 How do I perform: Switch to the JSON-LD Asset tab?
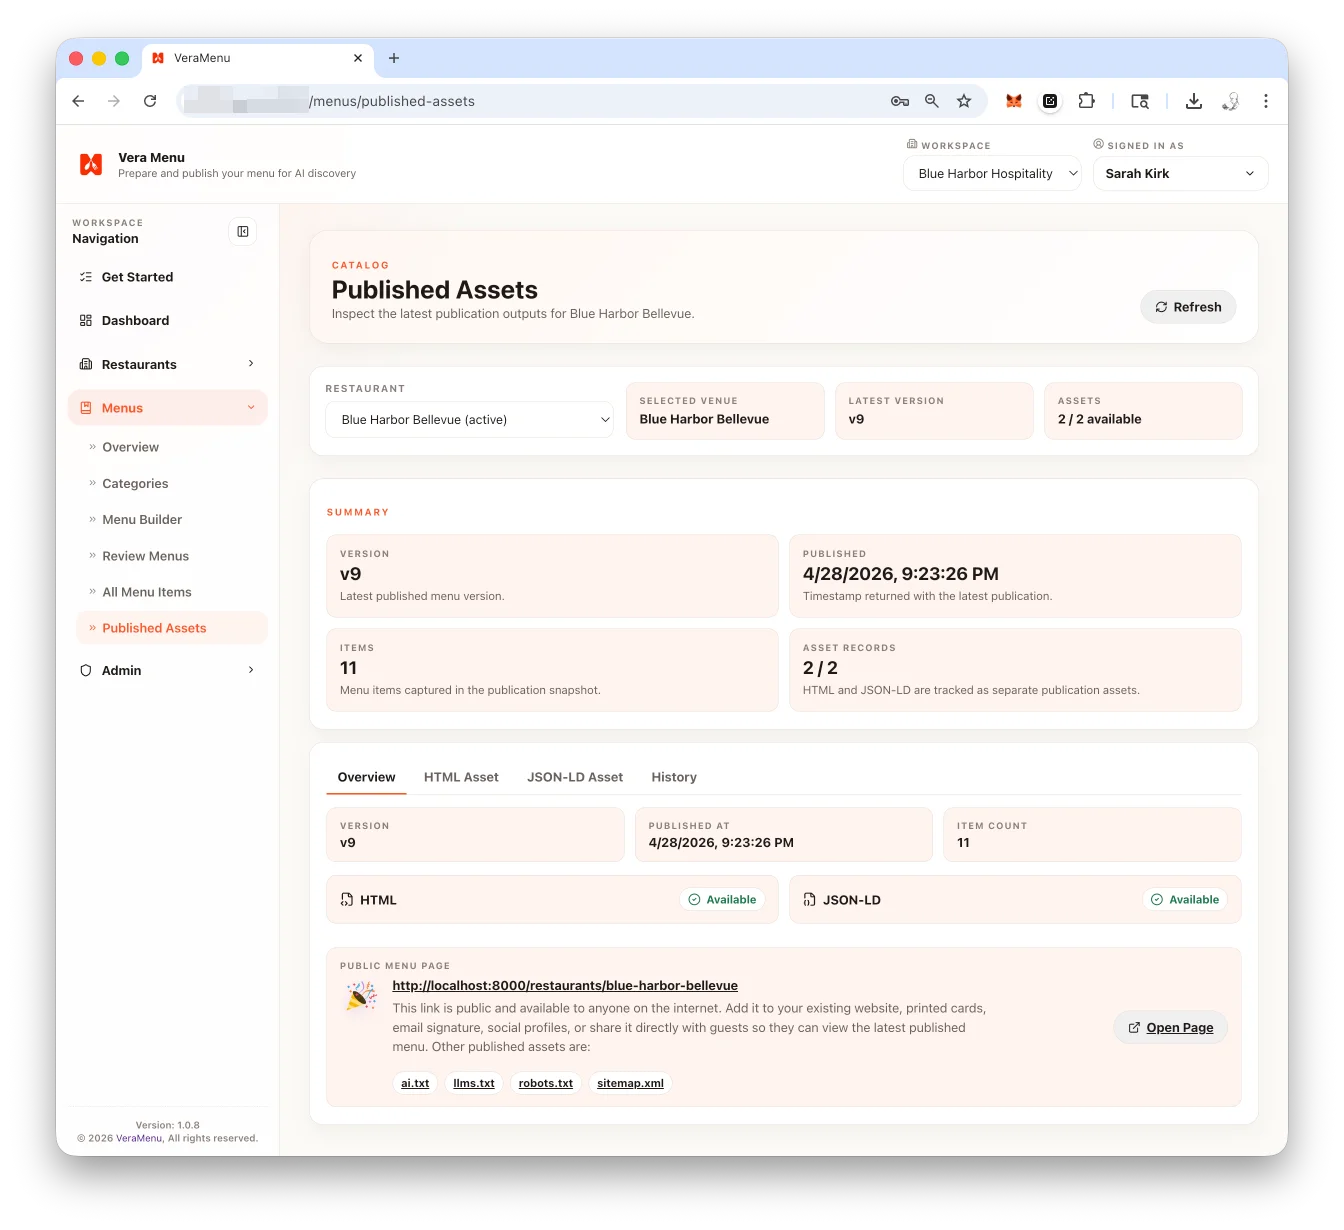point(575,777)
